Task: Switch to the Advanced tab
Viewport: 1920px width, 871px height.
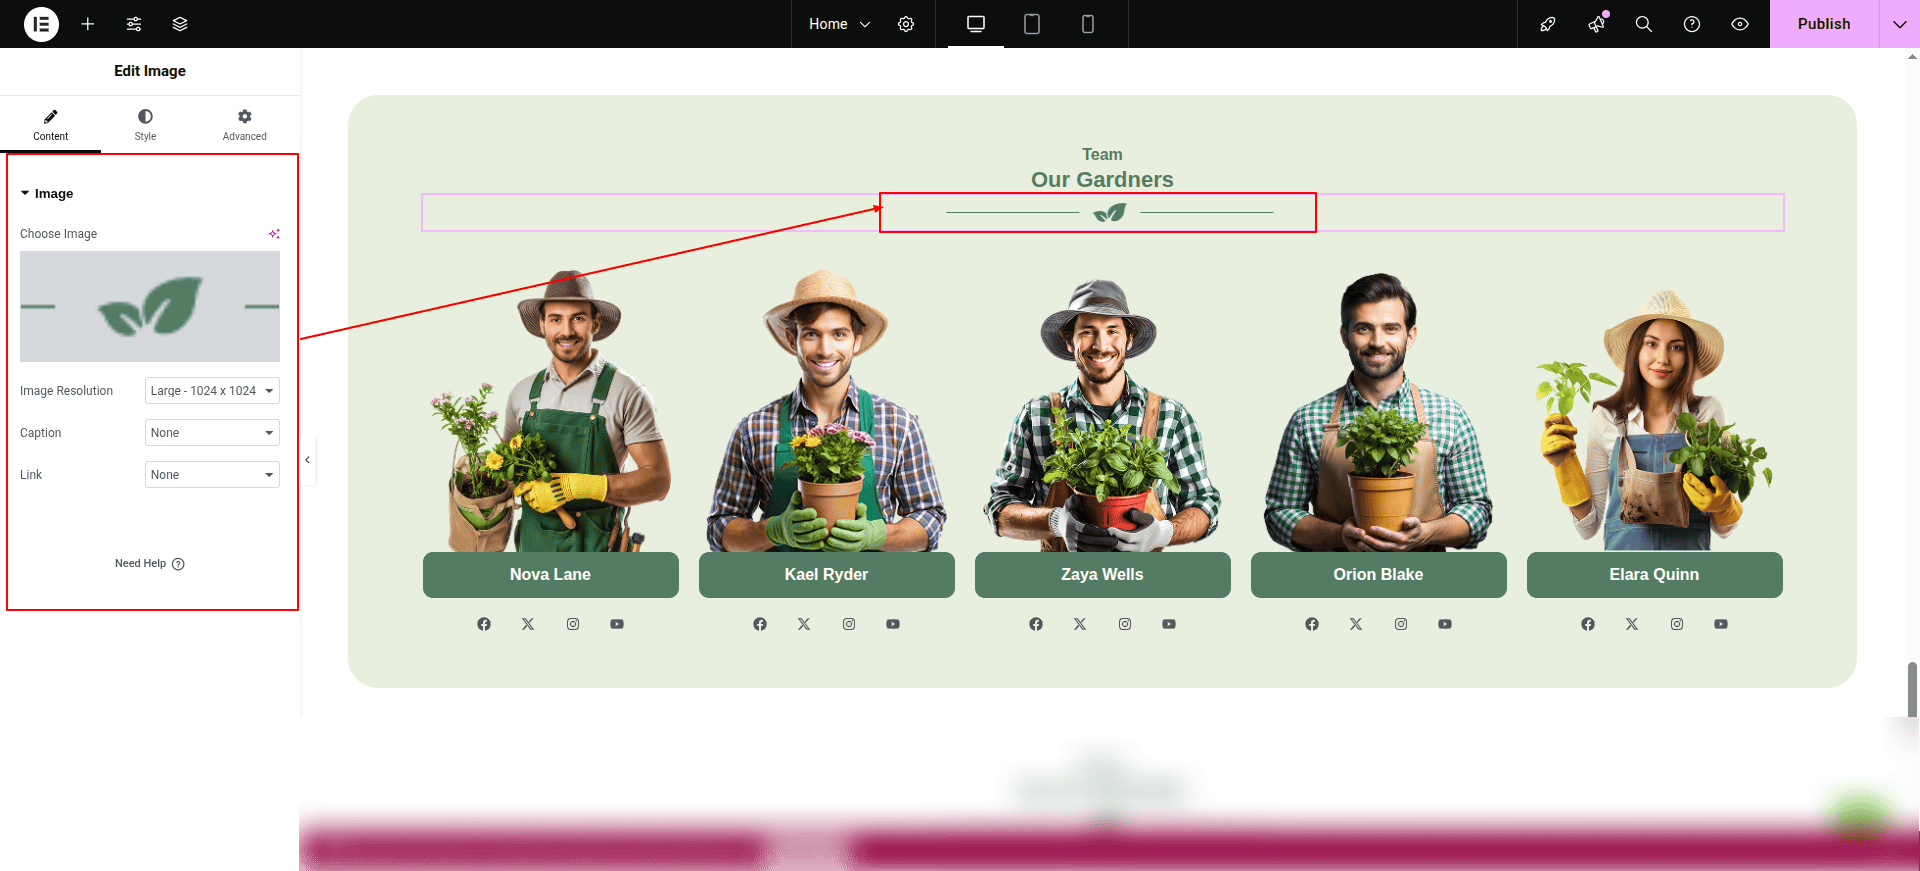Action: click(x=245, y=125)
